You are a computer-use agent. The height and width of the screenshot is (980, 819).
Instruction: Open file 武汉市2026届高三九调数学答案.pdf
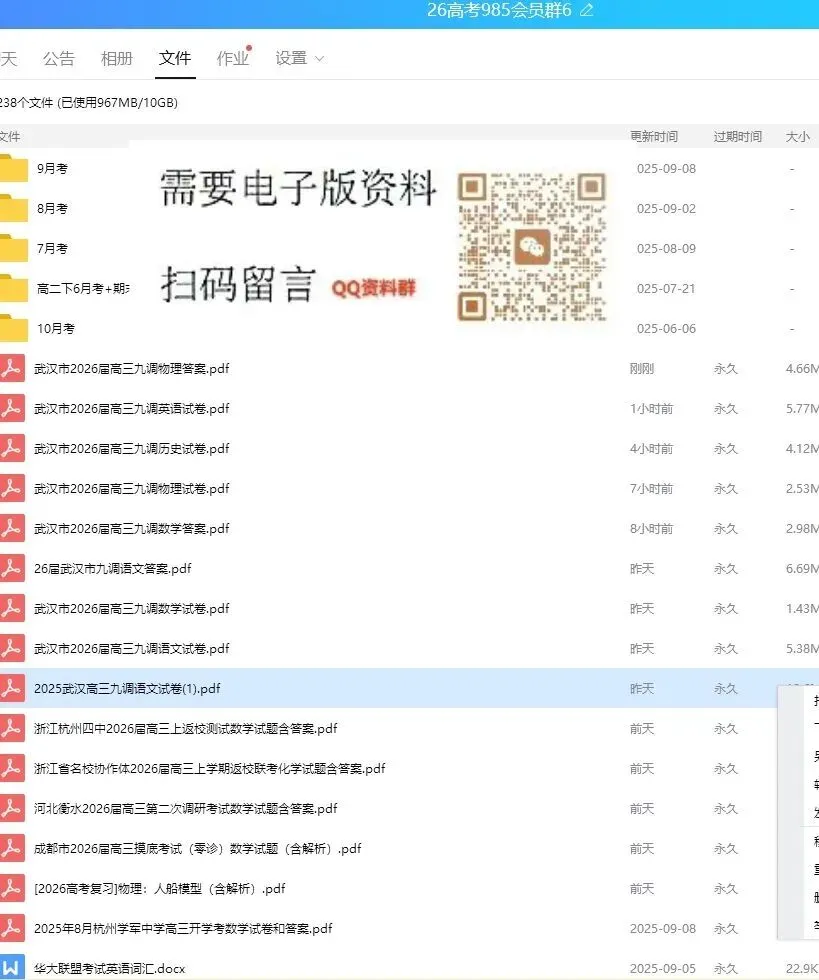point(131,529)
